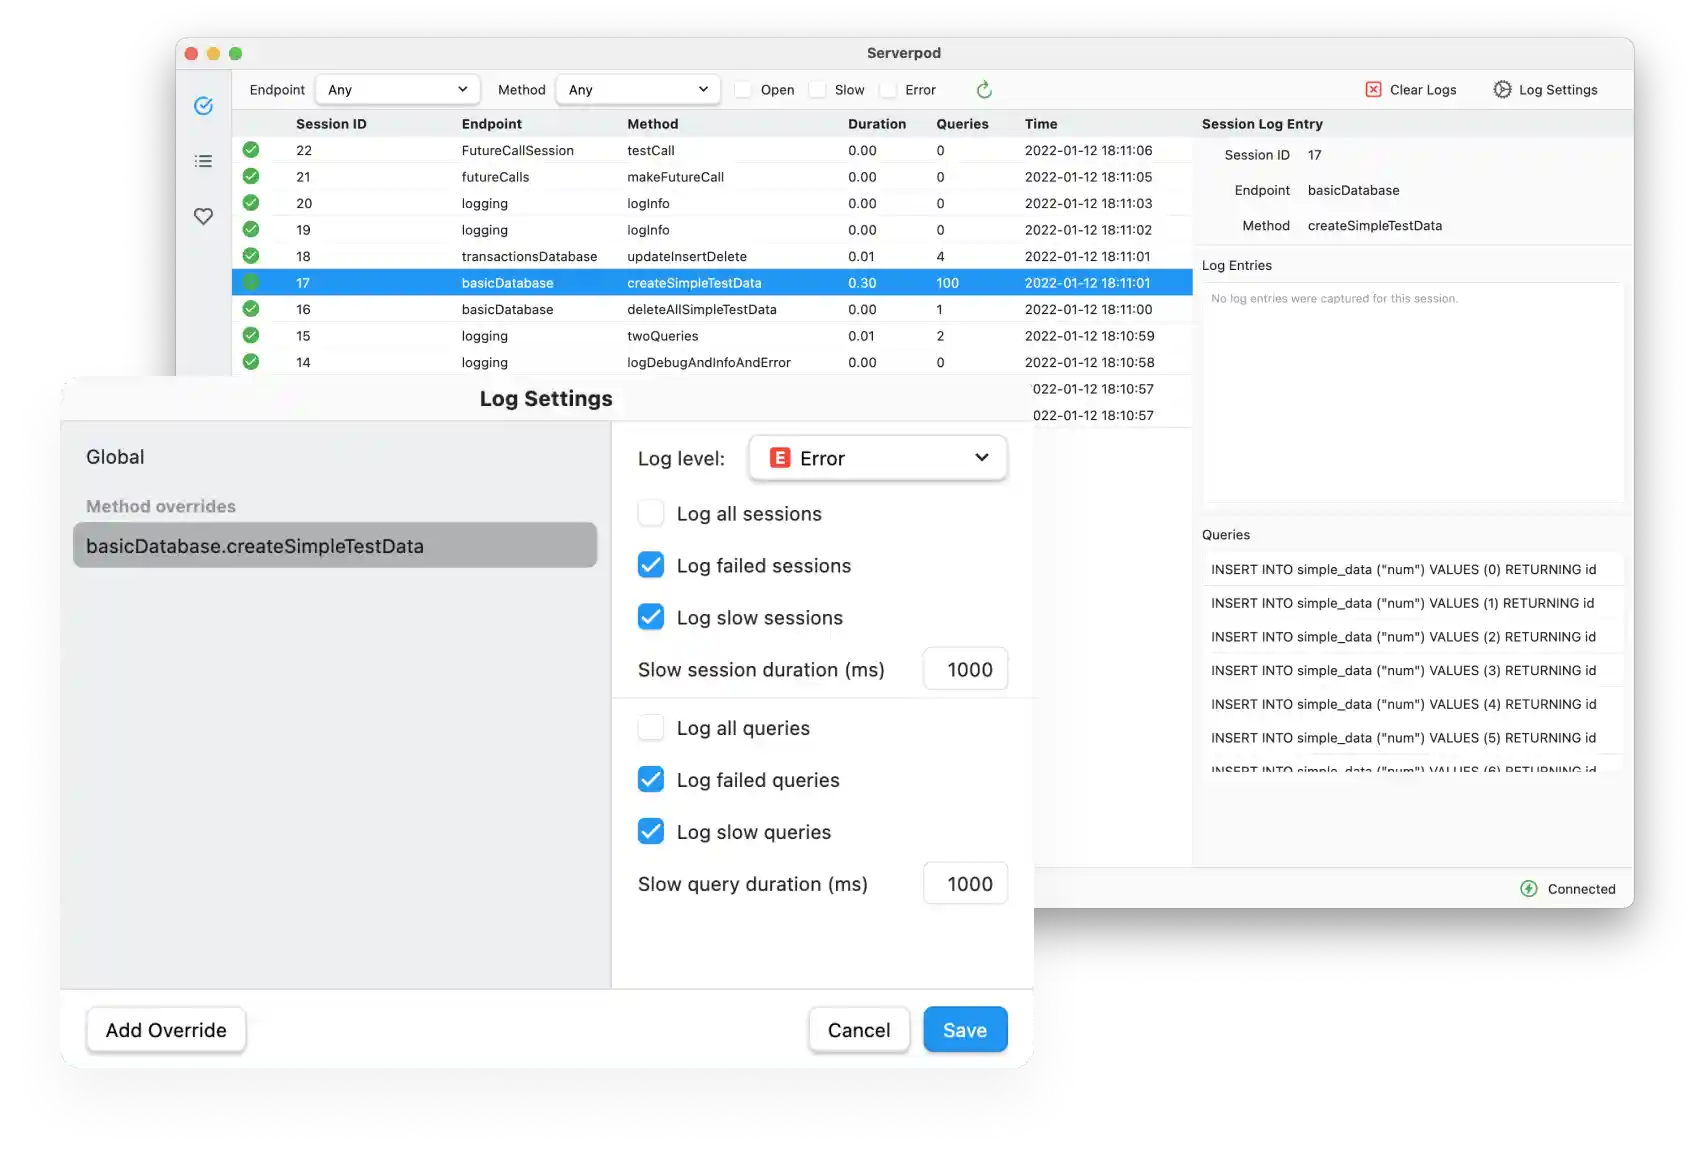1696x1158 pixels.
Task: Uncheck Log slow sessions
Action: tap(651, 617)
